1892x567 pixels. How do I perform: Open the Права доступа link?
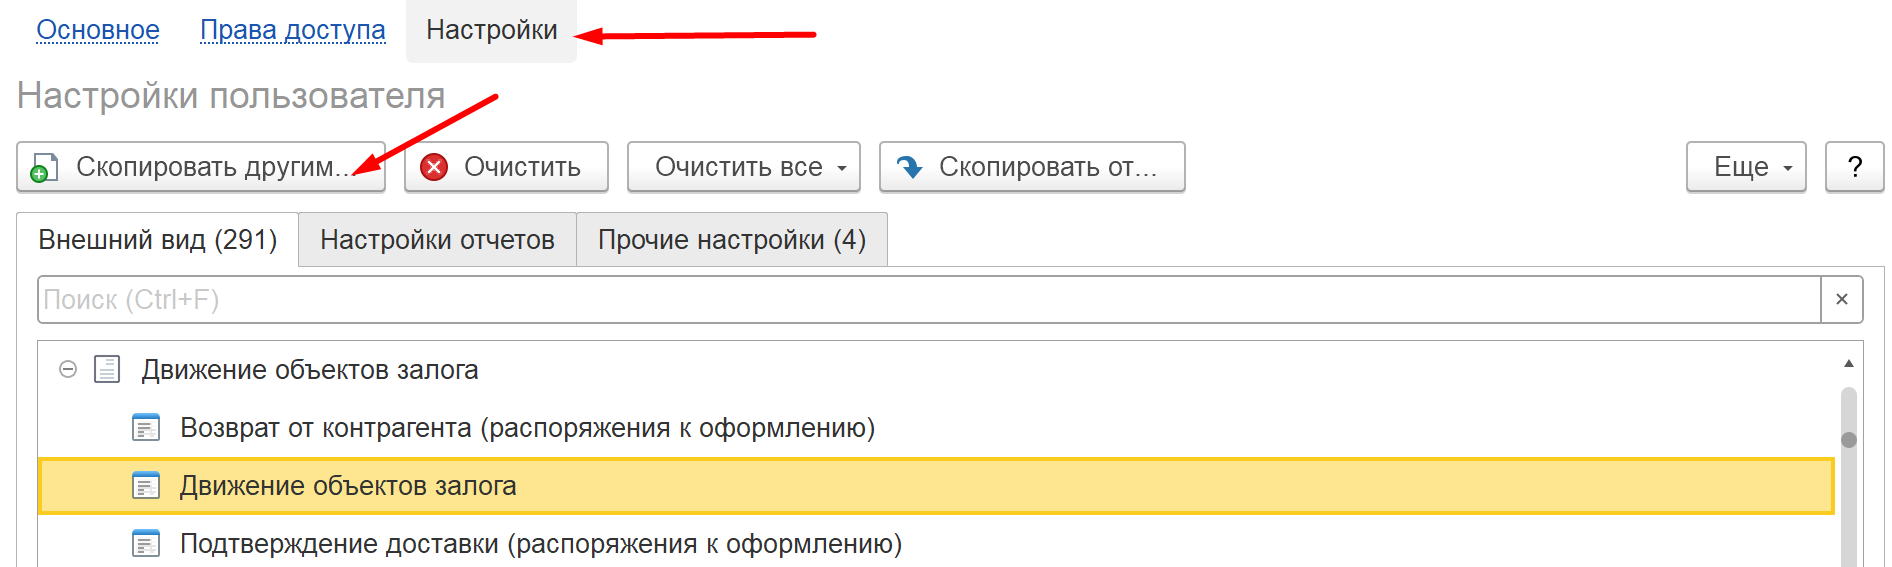click(292, 30)
